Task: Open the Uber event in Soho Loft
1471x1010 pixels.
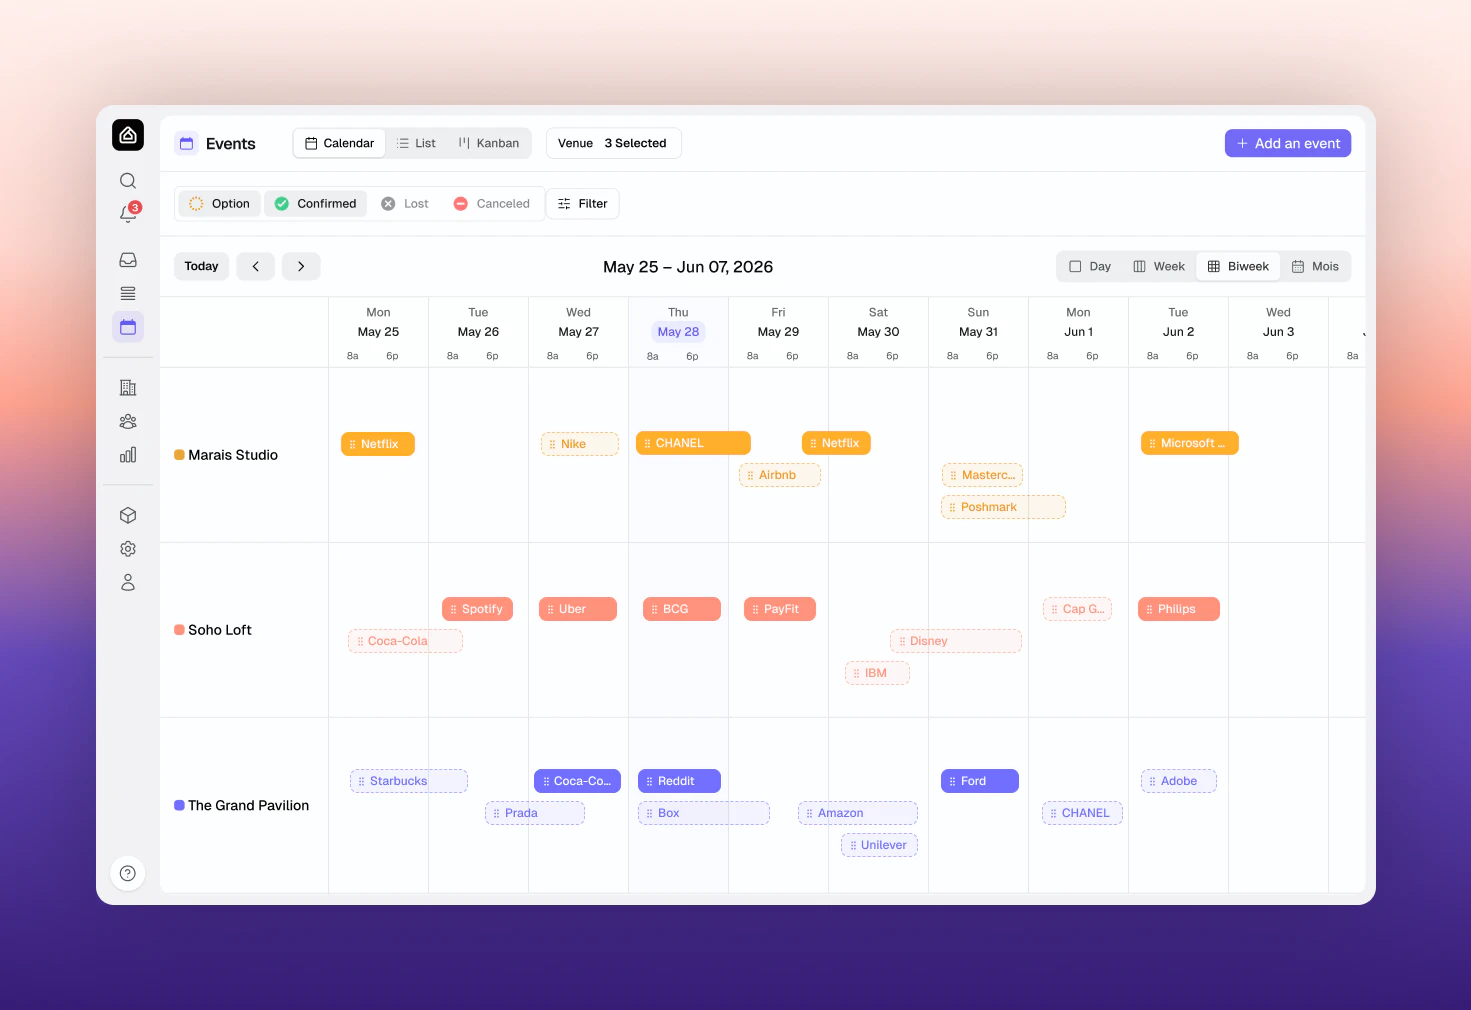Action: coord(578,609)
